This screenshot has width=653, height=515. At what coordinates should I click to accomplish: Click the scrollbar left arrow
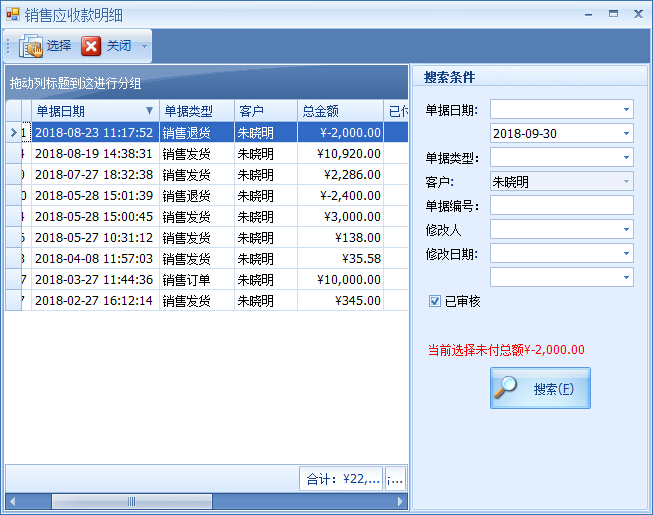click(13, 501)
